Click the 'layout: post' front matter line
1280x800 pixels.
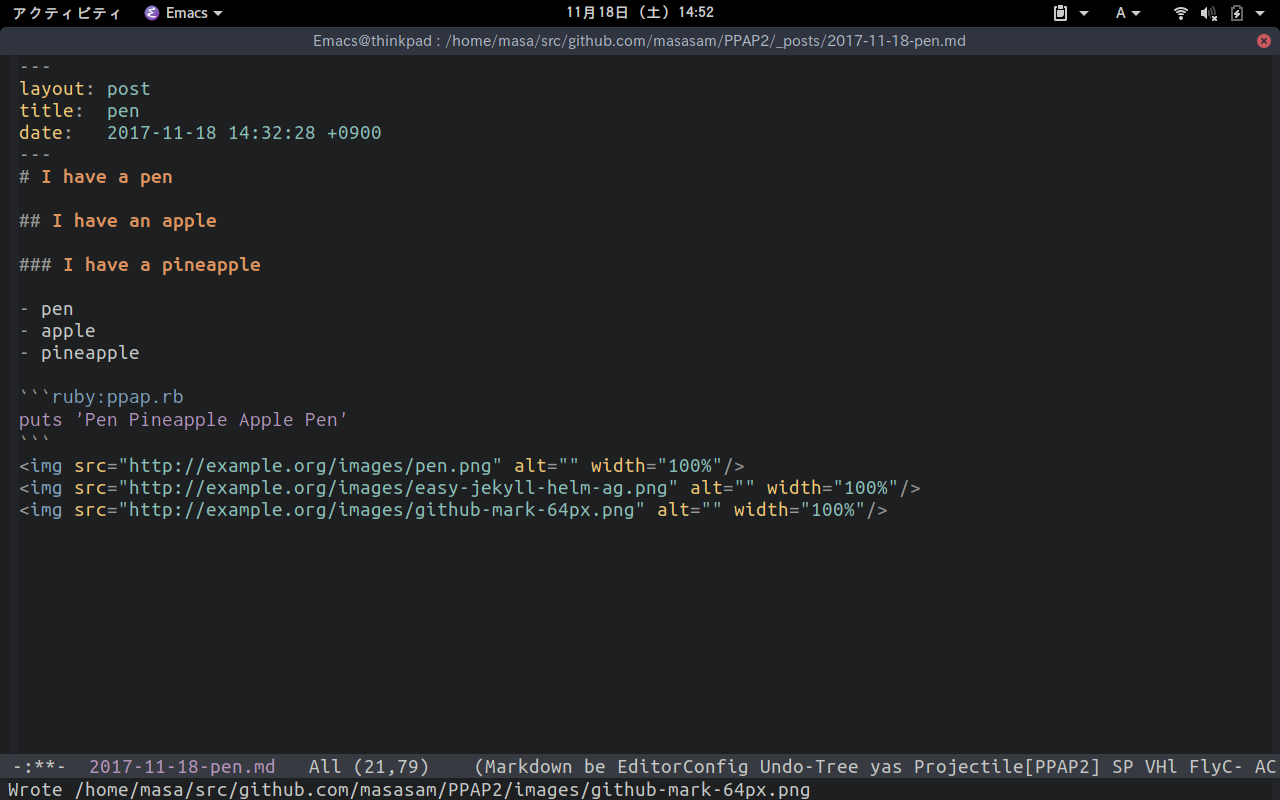click(85, 89)
